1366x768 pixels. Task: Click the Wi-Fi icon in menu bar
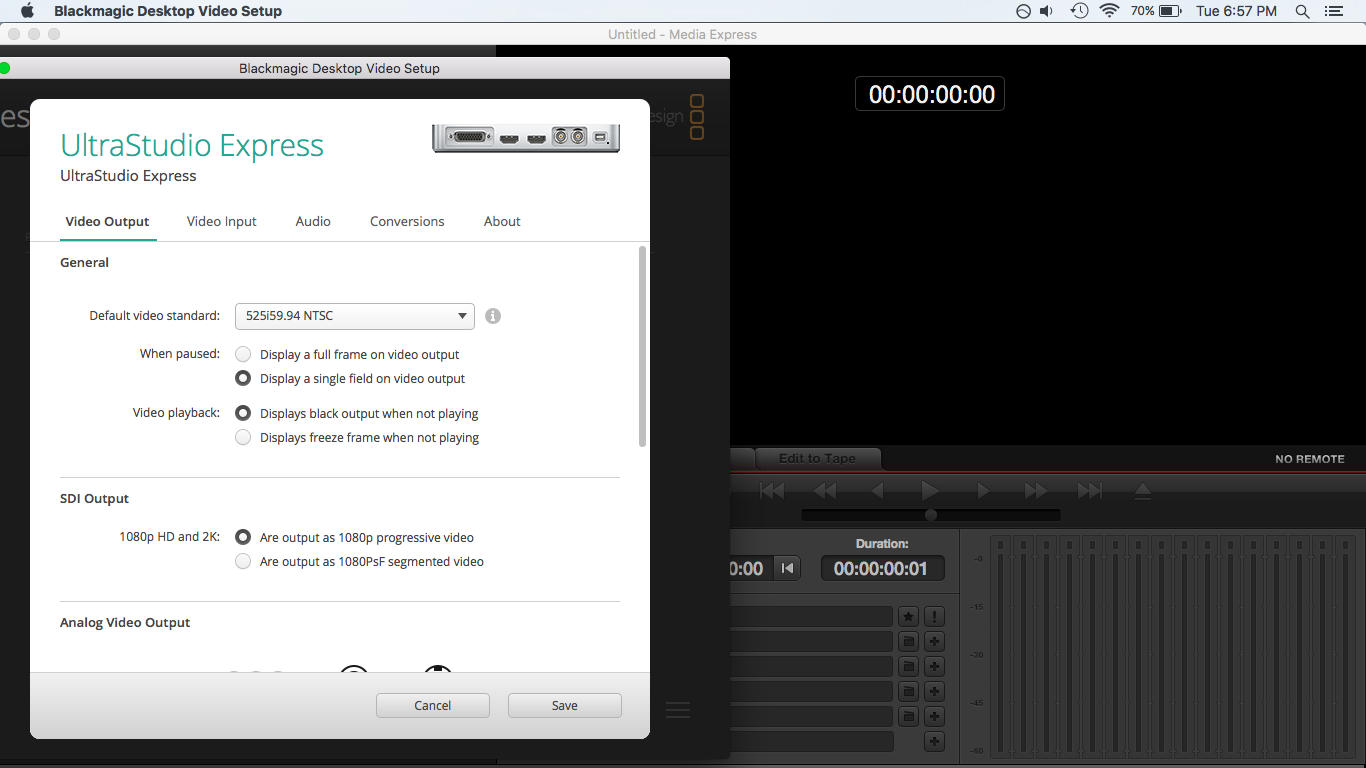tap(1108, 11)
